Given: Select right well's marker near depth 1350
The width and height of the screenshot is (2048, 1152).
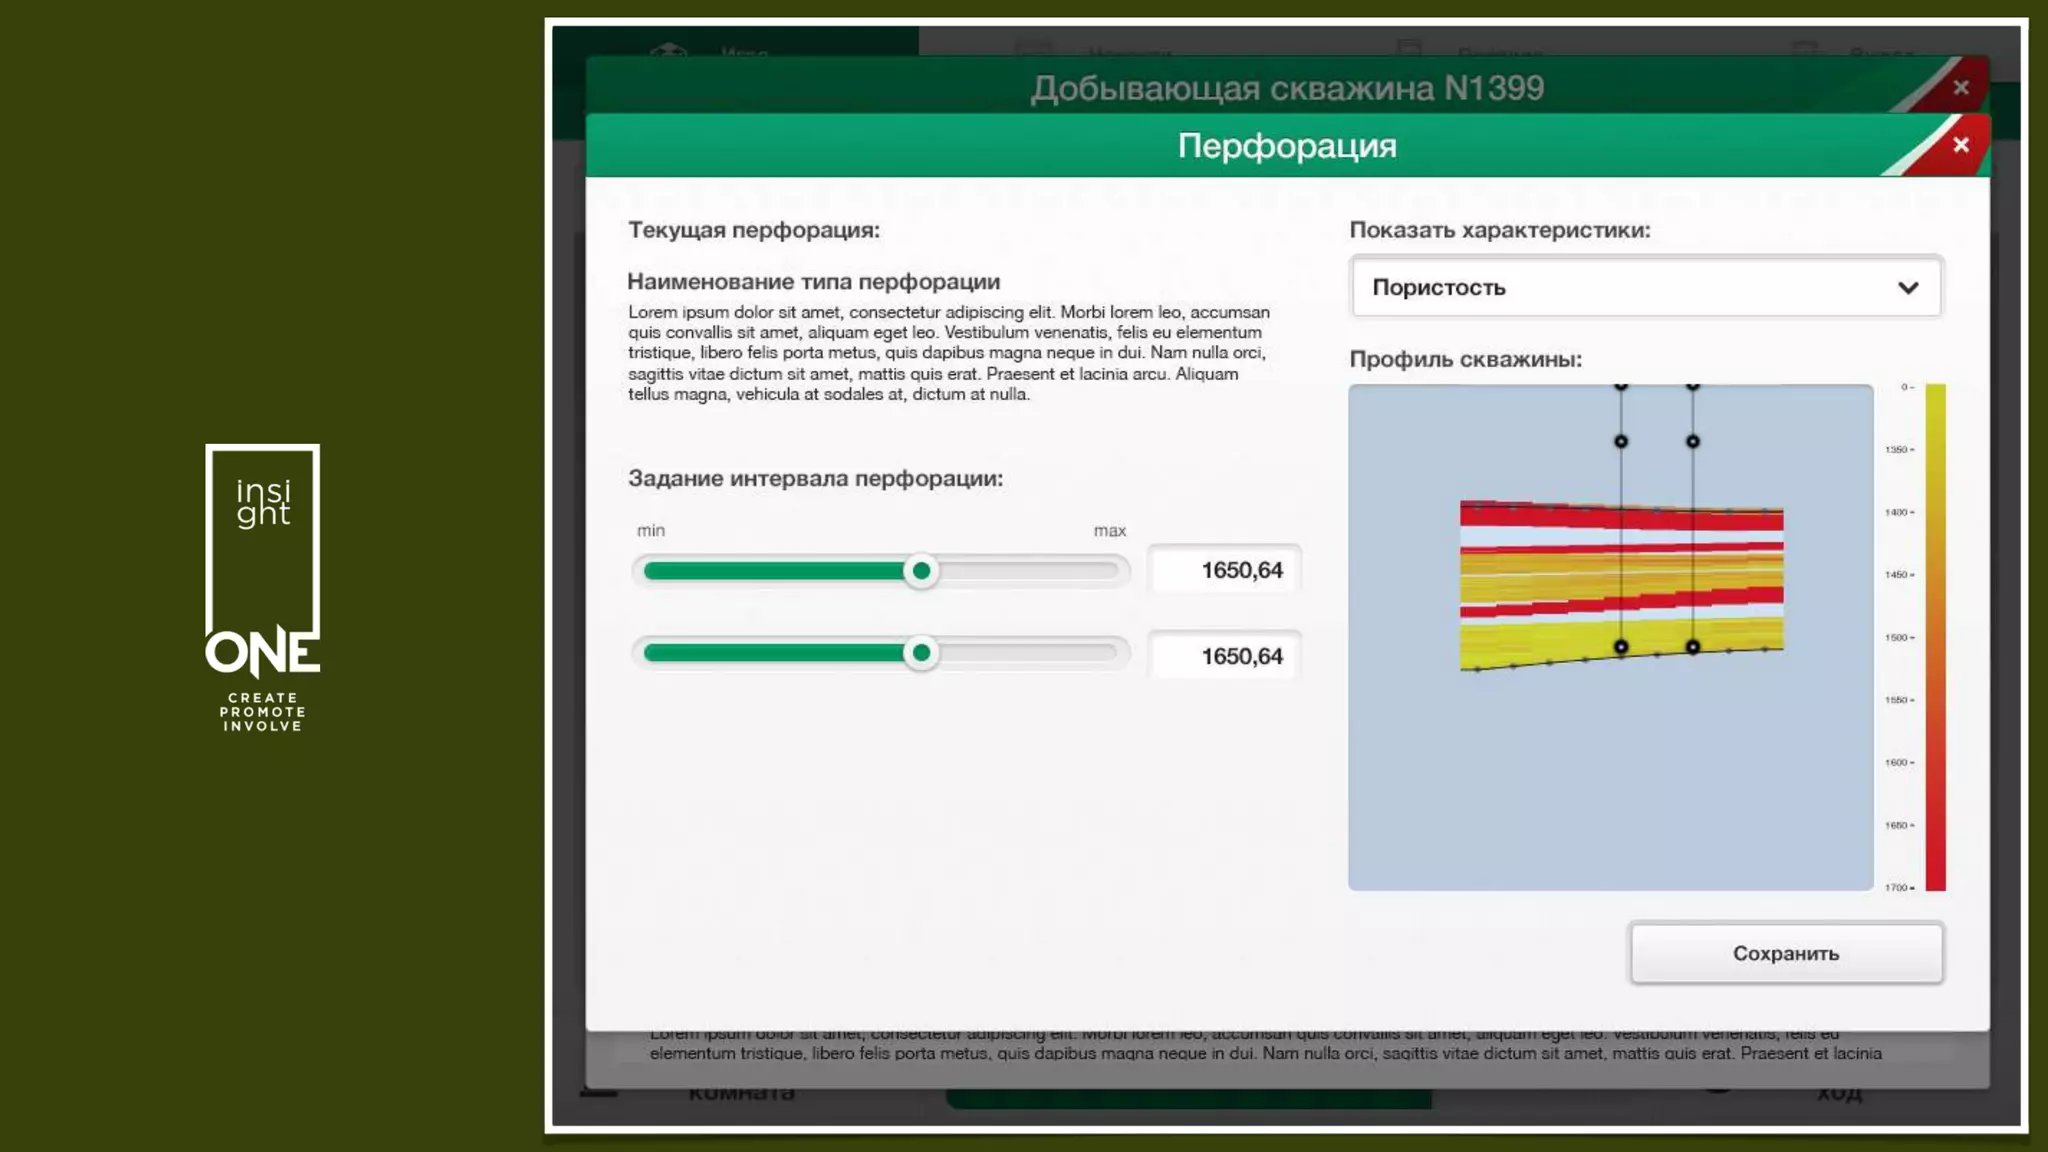Looking at the screenshot, I should click(x=1693, y=441).
